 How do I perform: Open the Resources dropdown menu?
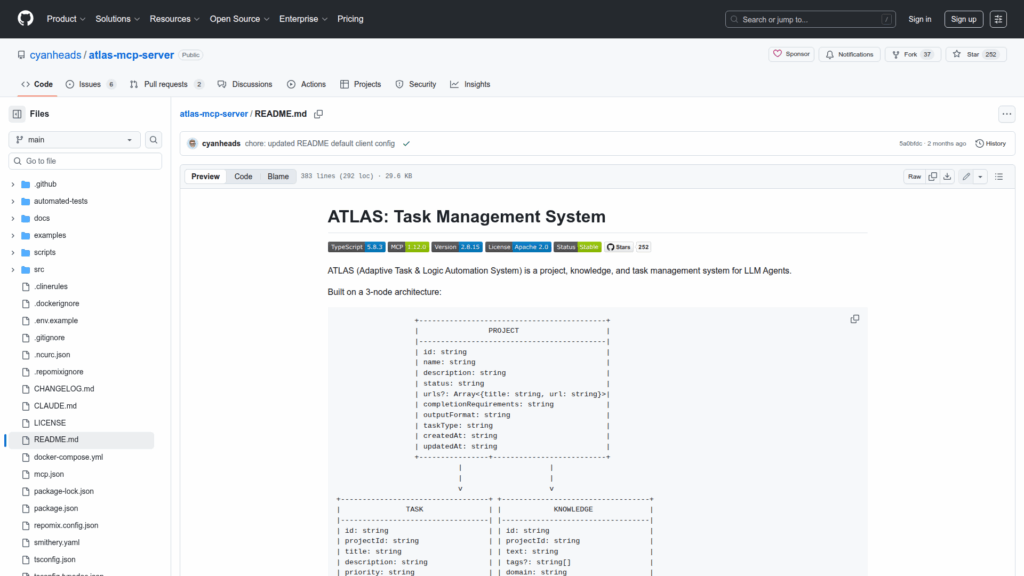click(174, 19)
